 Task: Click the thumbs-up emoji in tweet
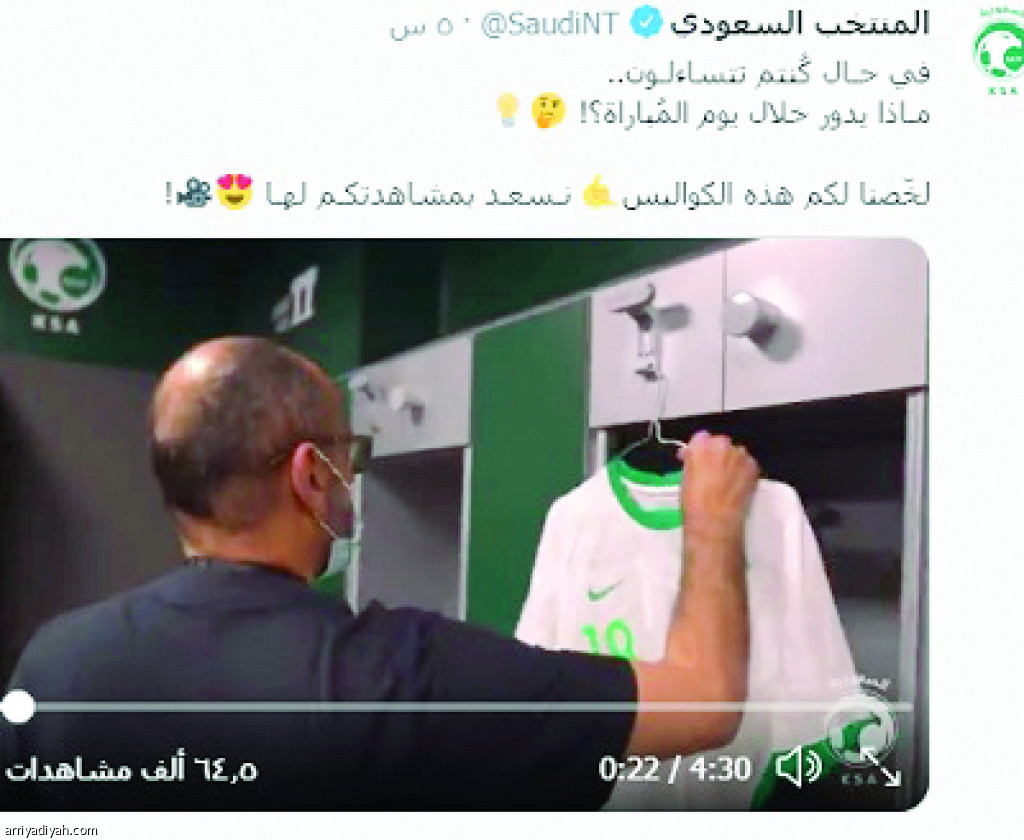click(598, 191)
